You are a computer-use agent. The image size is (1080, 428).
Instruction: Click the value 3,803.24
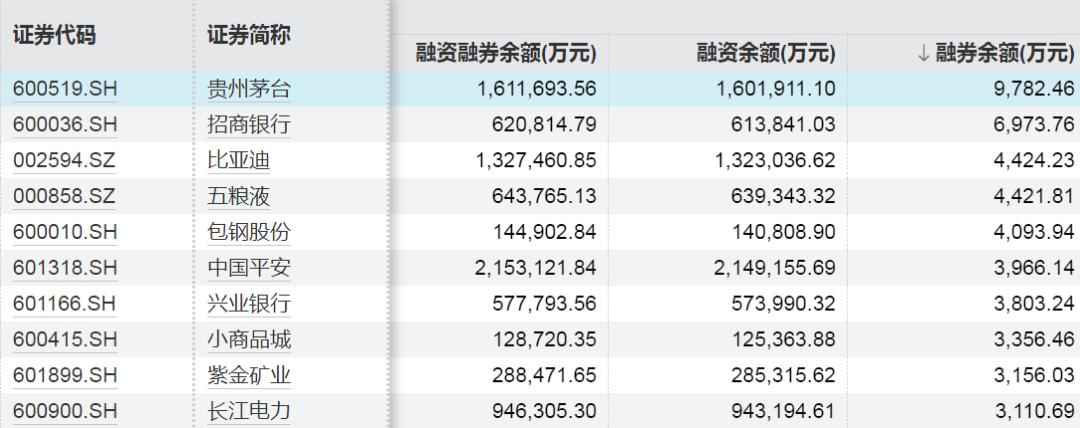1034,304
